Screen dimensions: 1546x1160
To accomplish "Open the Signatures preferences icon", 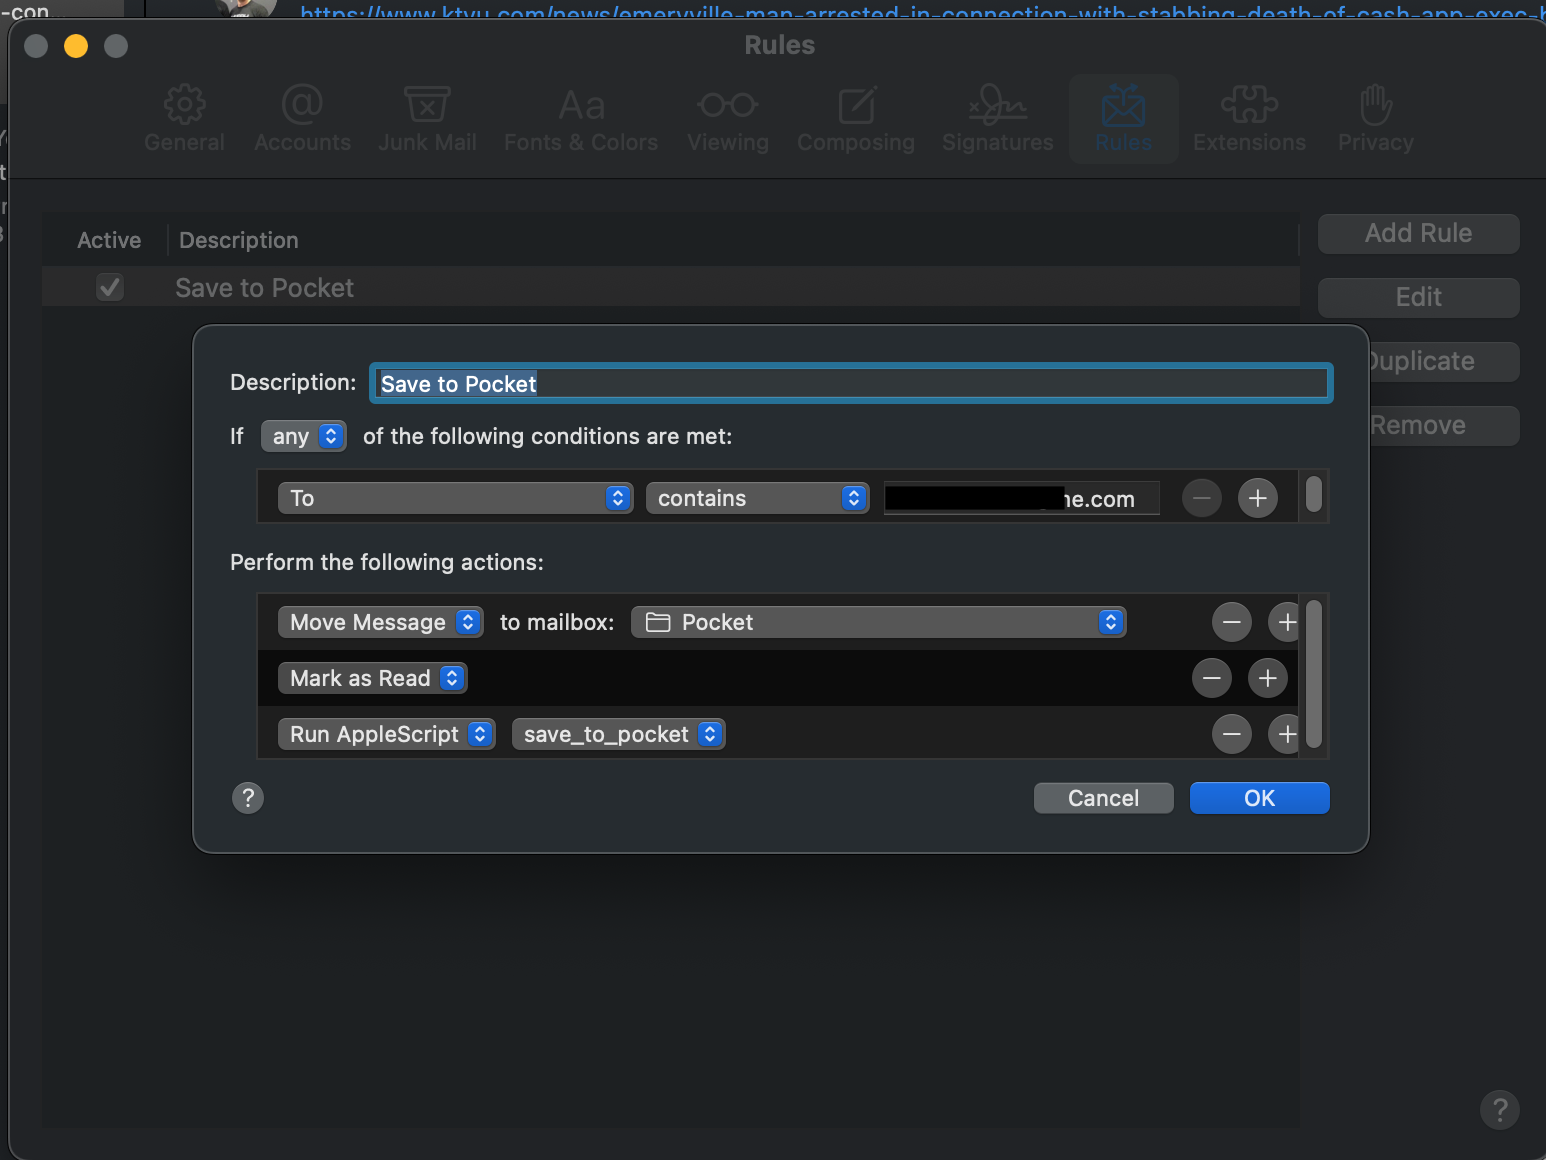I will [x=997, y=119].
